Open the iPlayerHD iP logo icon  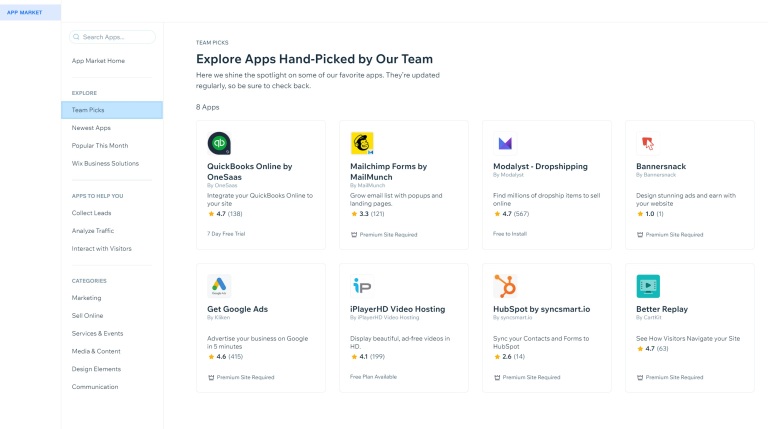point(362,286)
